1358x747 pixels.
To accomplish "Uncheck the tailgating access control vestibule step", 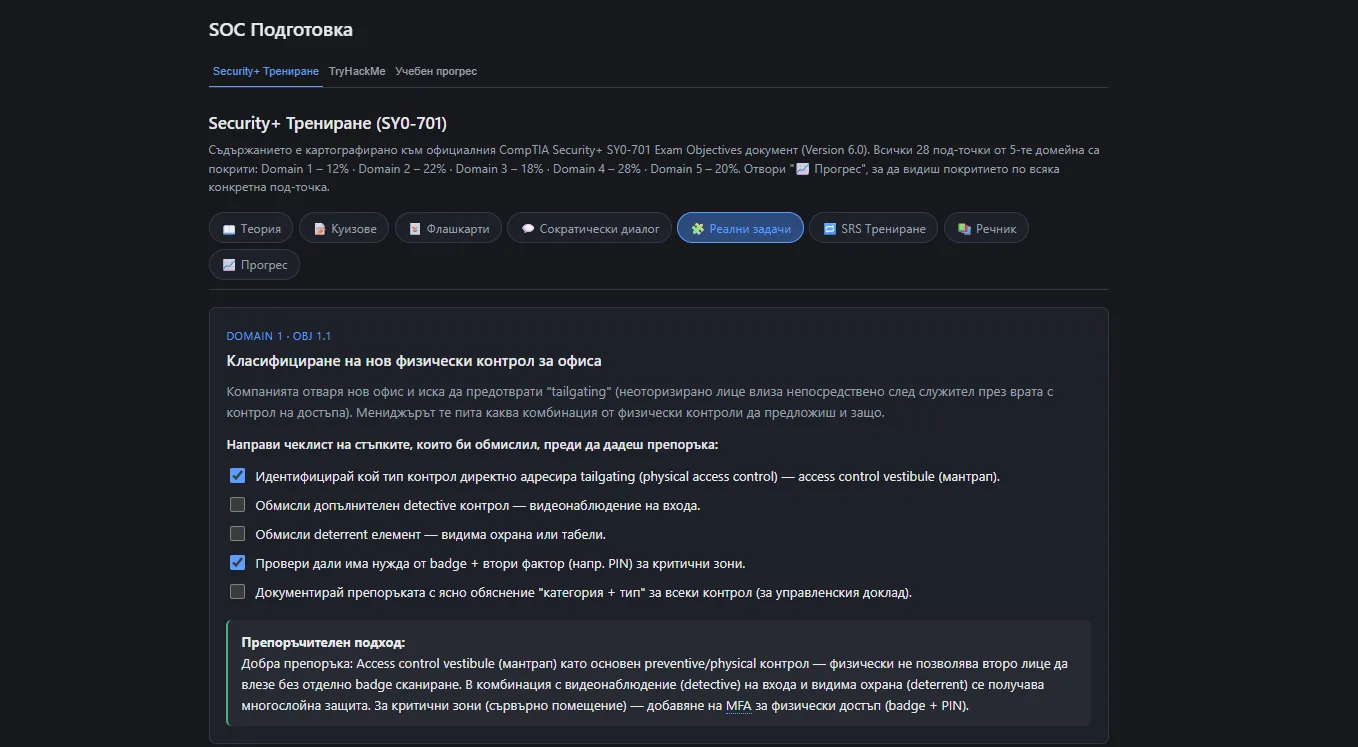I will (x=237, y=476).
